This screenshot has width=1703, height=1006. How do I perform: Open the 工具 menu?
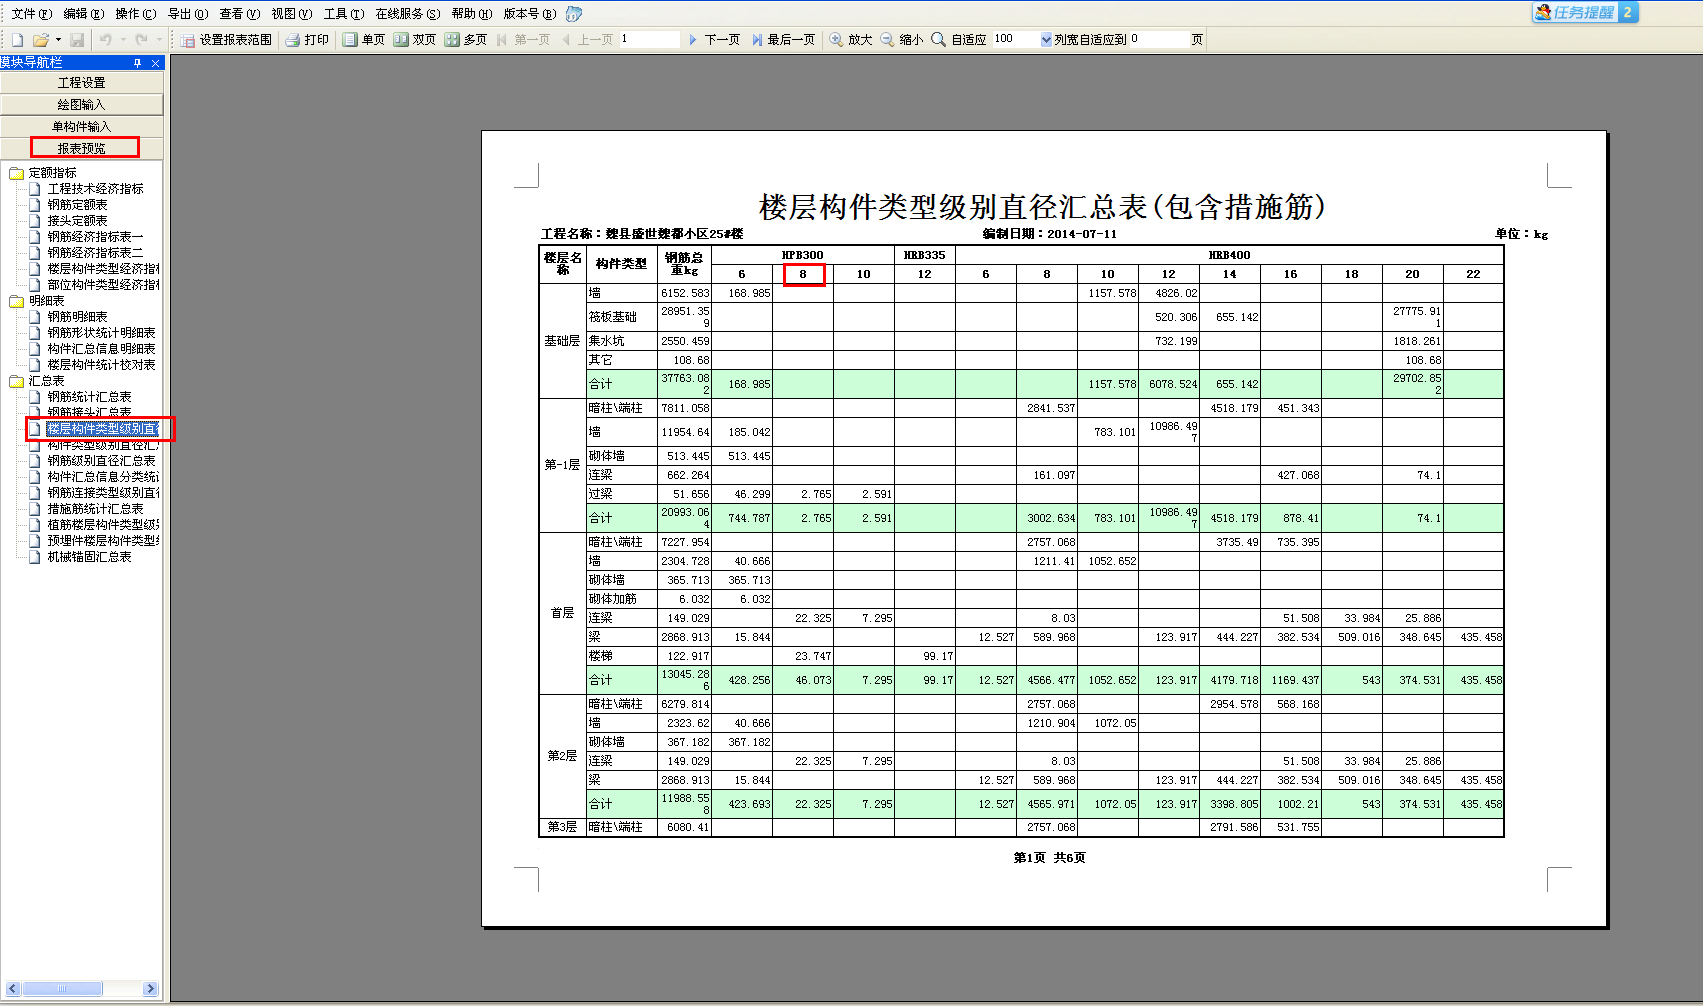(x=344, y=14)
